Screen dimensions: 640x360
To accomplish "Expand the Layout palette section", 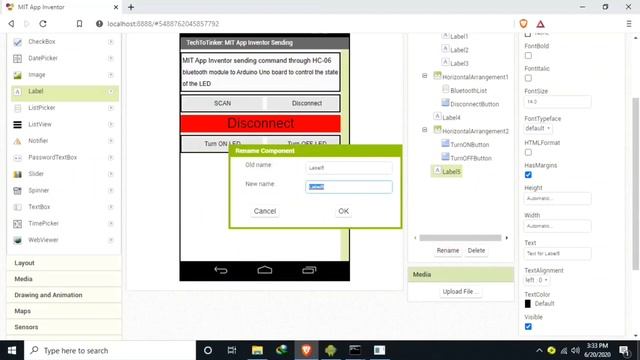I will (64, 263).
